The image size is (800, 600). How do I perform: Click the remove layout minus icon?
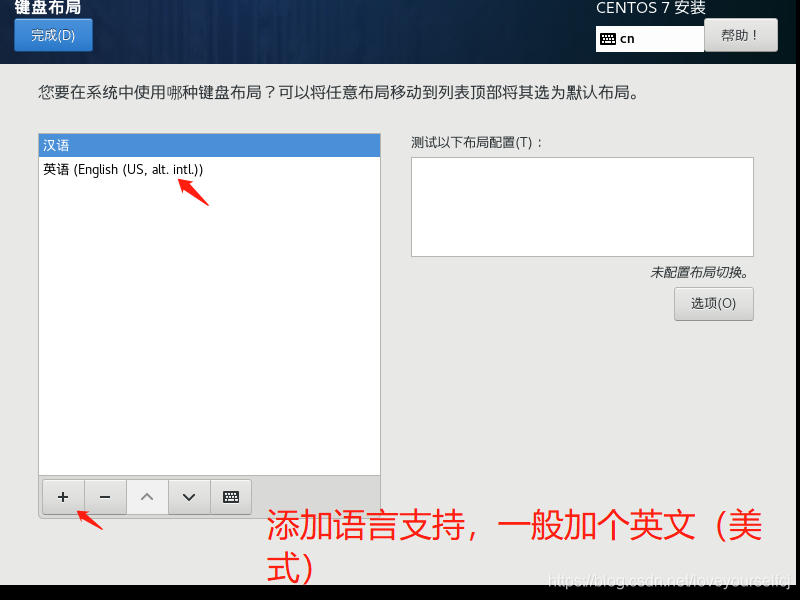[x=104, y=497]
